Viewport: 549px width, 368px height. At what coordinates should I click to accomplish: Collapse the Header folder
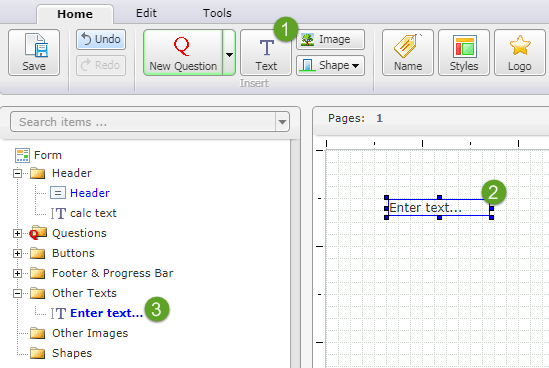click(17, 173)
